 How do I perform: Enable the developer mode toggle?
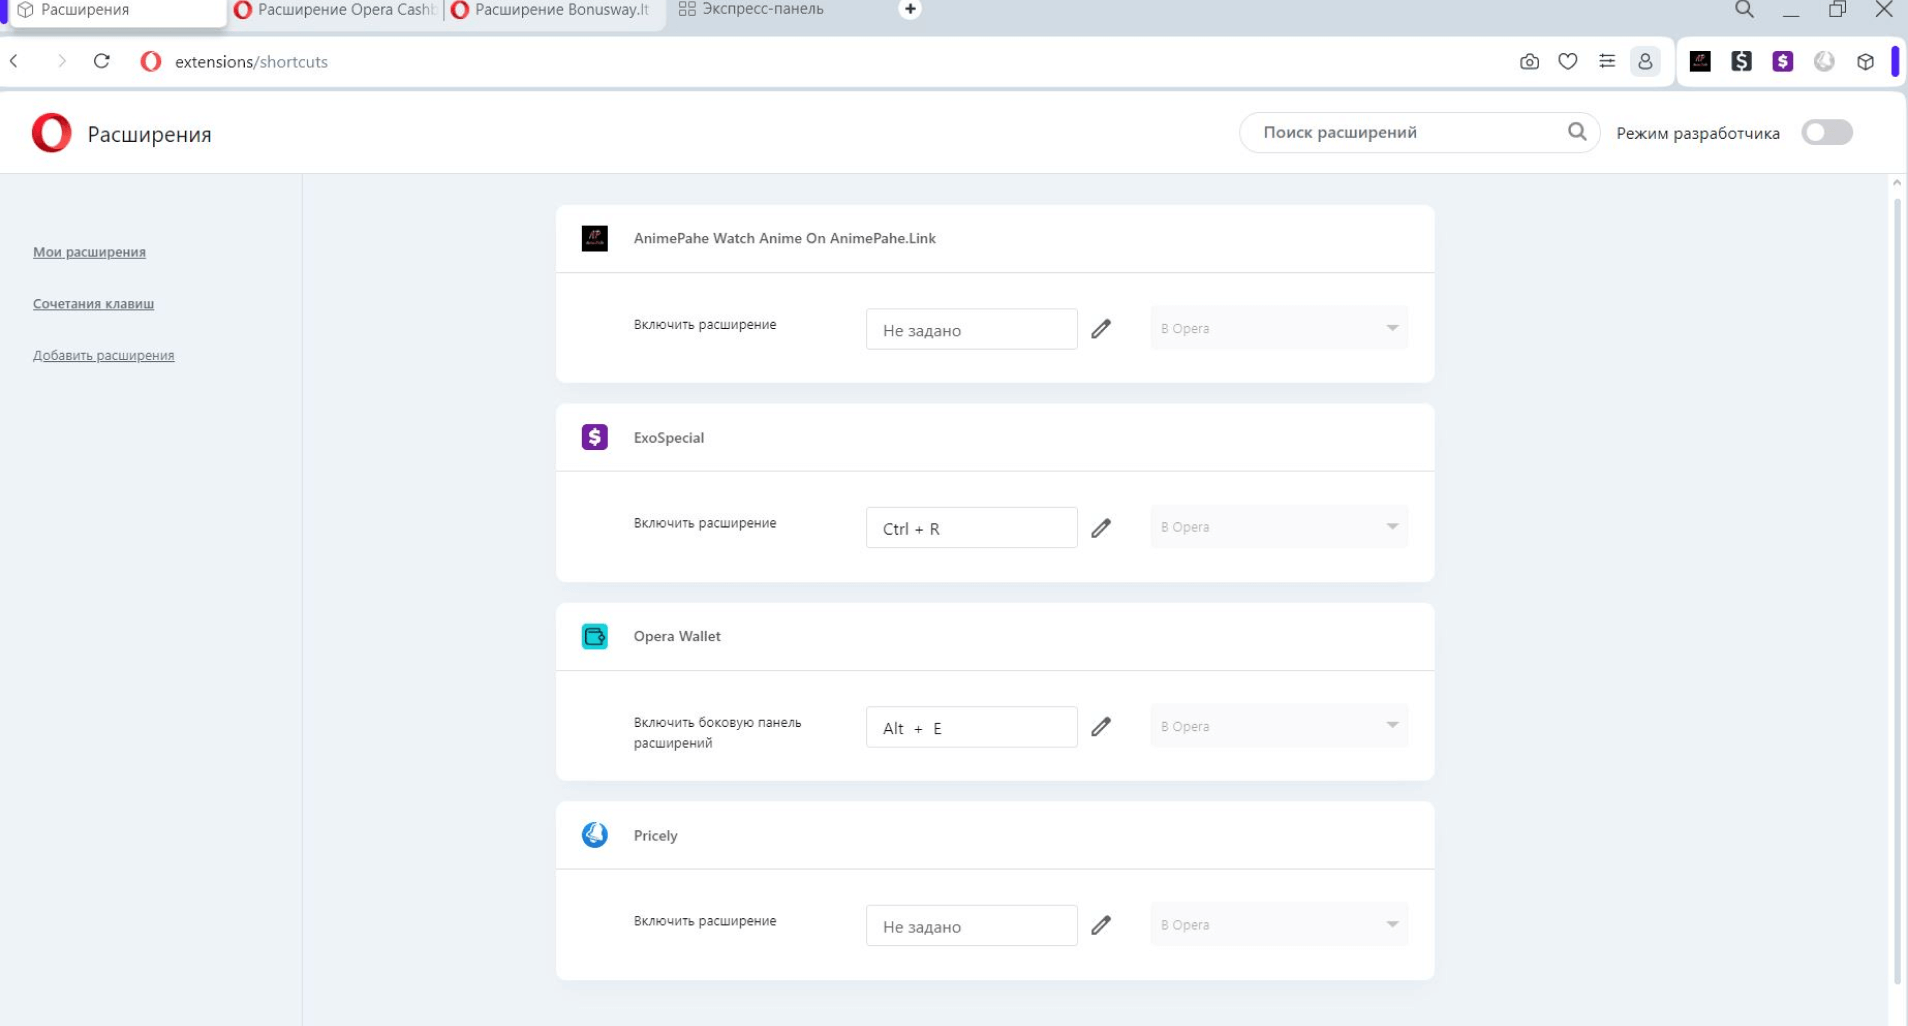click(1826, 133)
